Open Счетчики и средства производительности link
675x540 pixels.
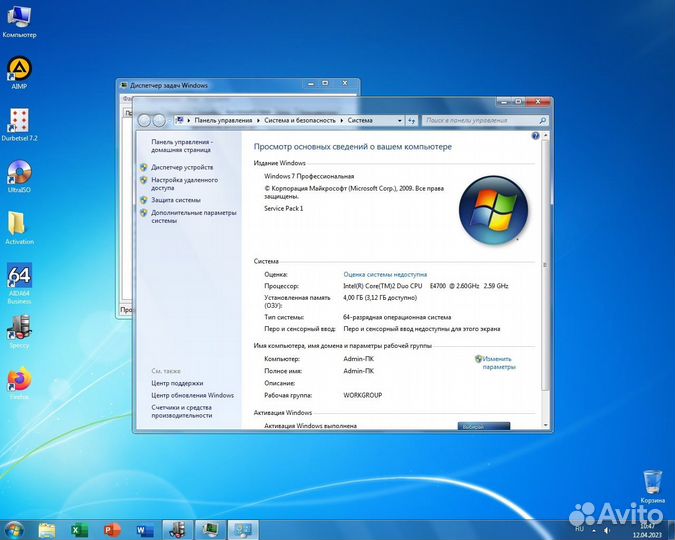point(181,411)
